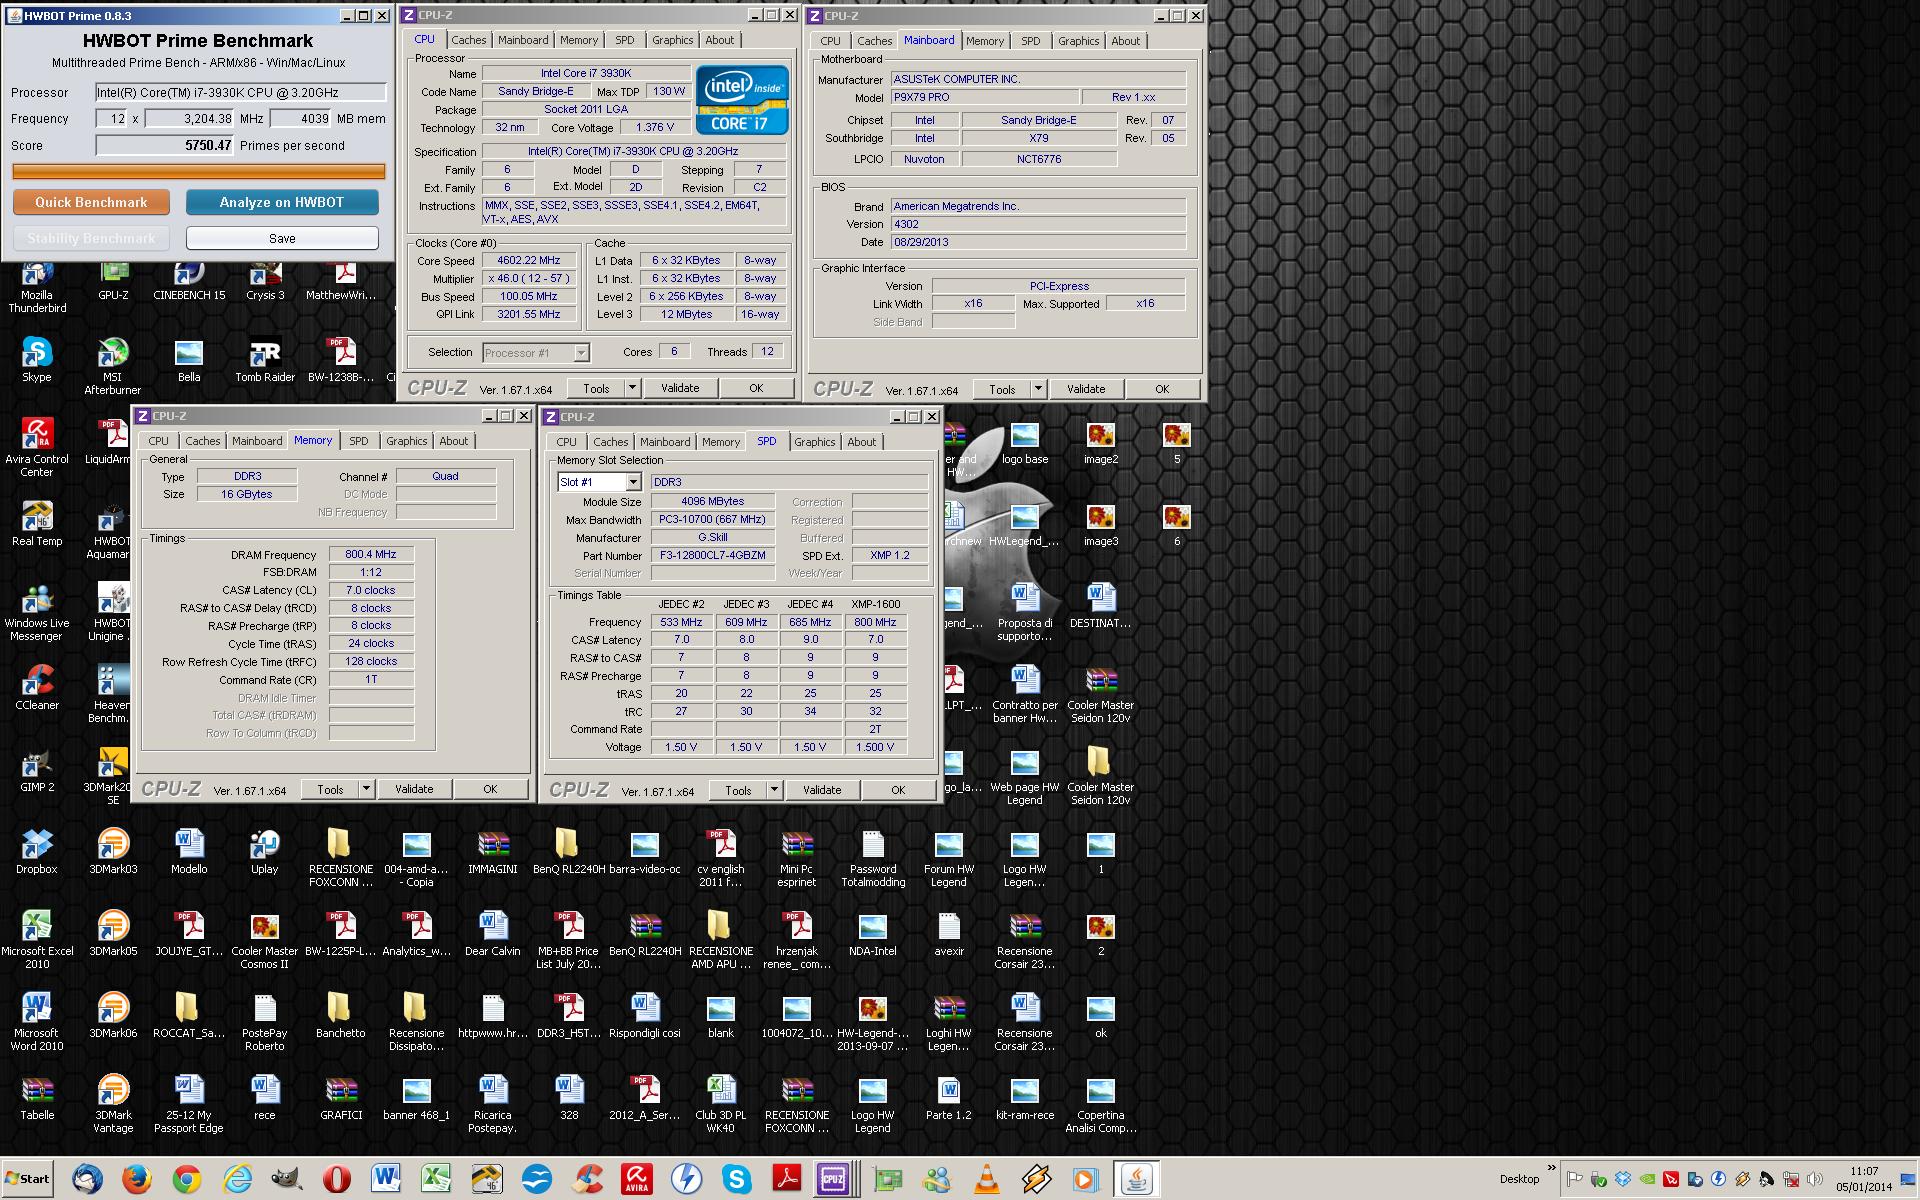Click Adobe Reader taskbar icon

coord(787,1179)
